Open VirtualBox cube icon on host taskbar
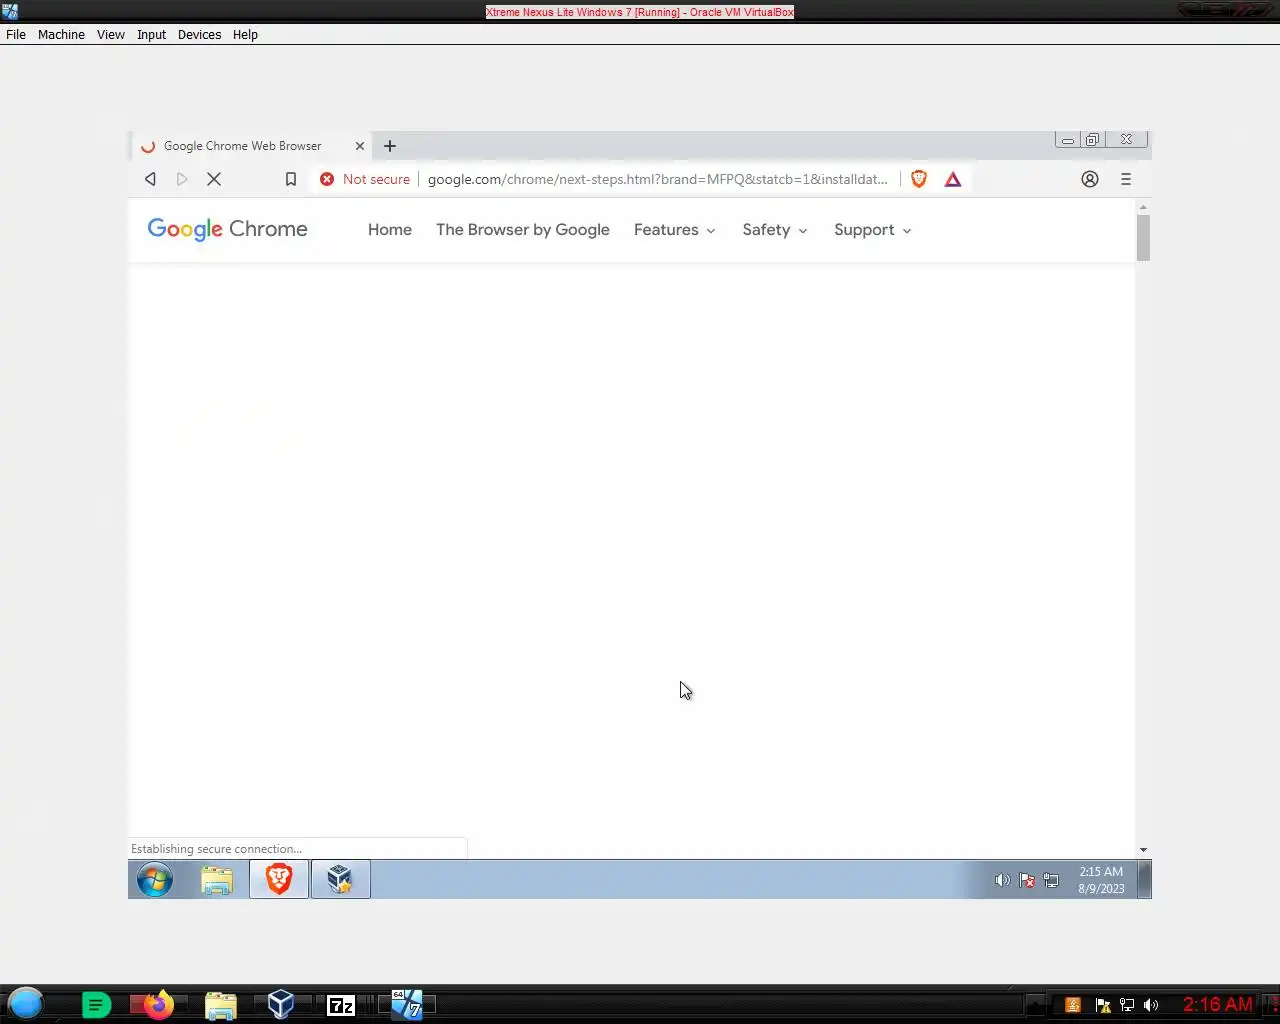The height and width of the screenshot is (1024, 1280). click(x=281, y=1004)
